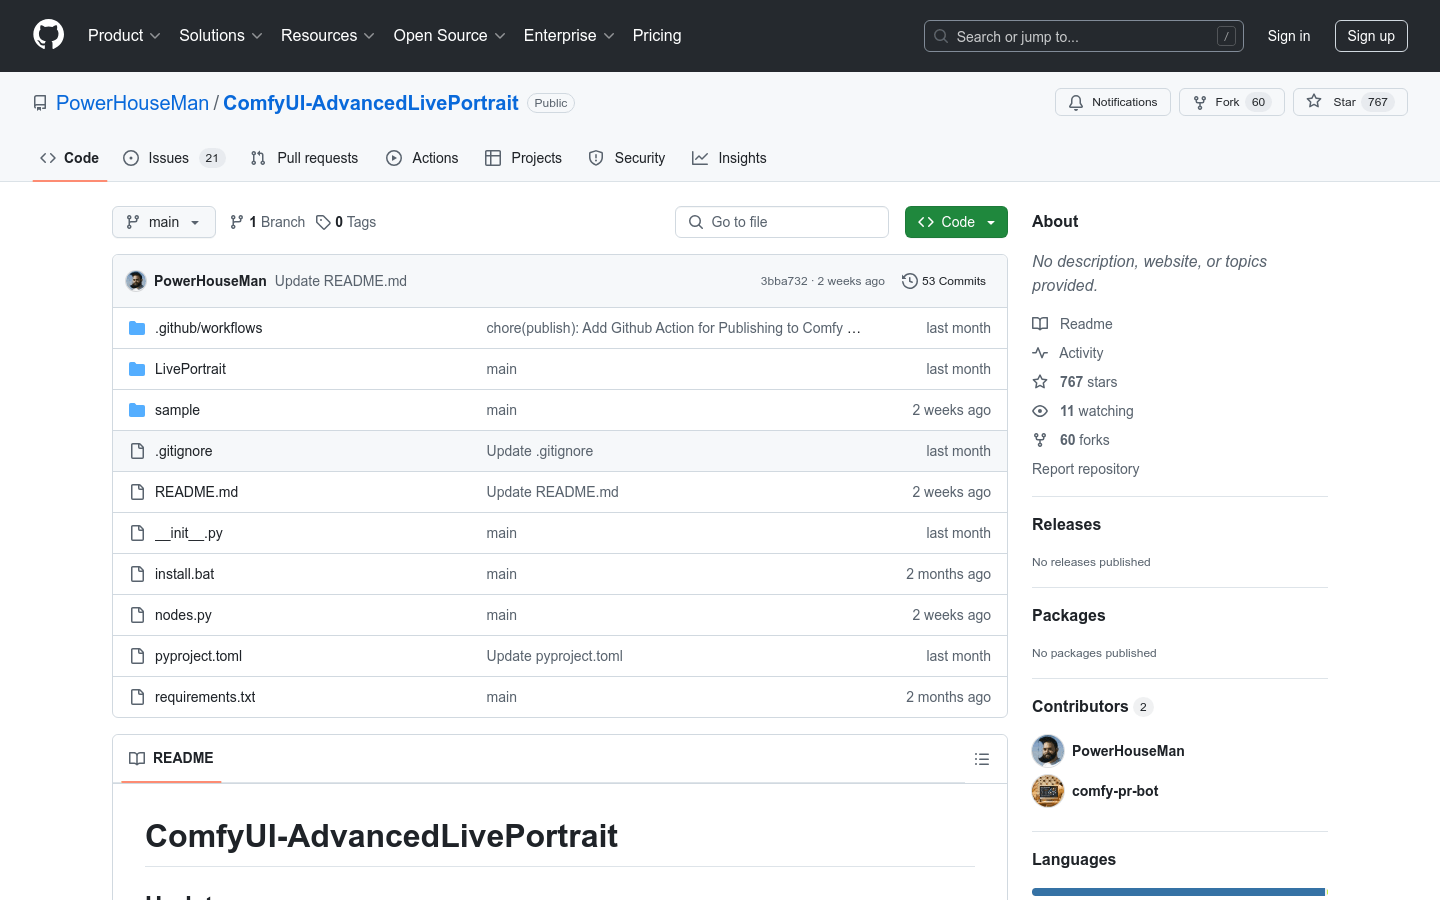
Task: Open the .gitignore file
Action: pos(183,451)
